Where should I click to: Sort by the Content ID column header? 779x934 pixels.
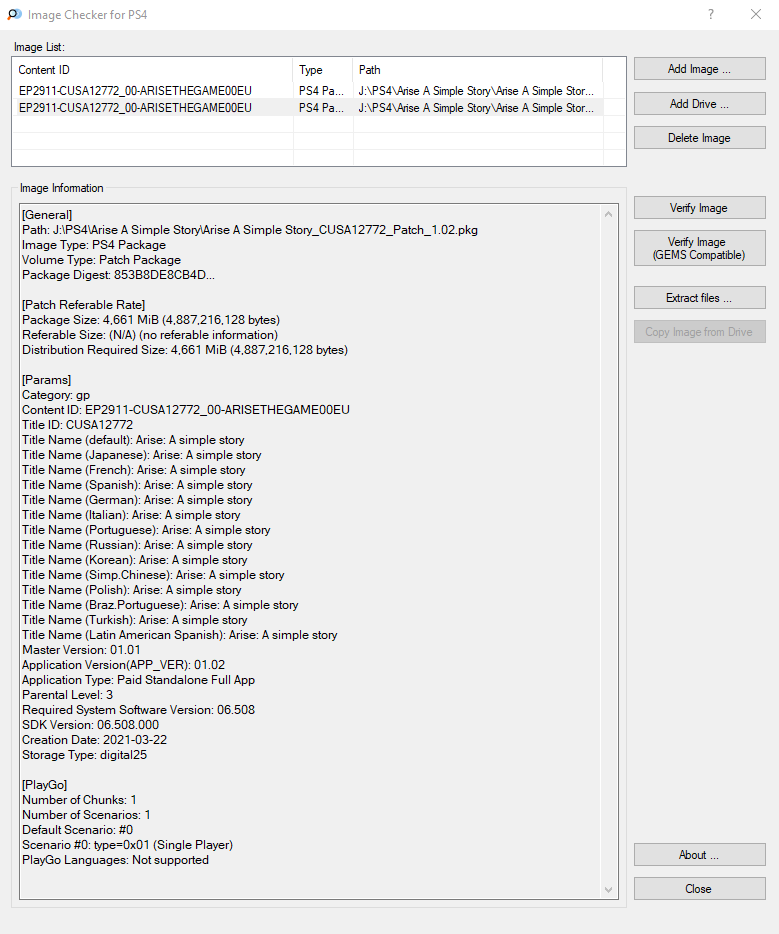[x=152, y=70]
